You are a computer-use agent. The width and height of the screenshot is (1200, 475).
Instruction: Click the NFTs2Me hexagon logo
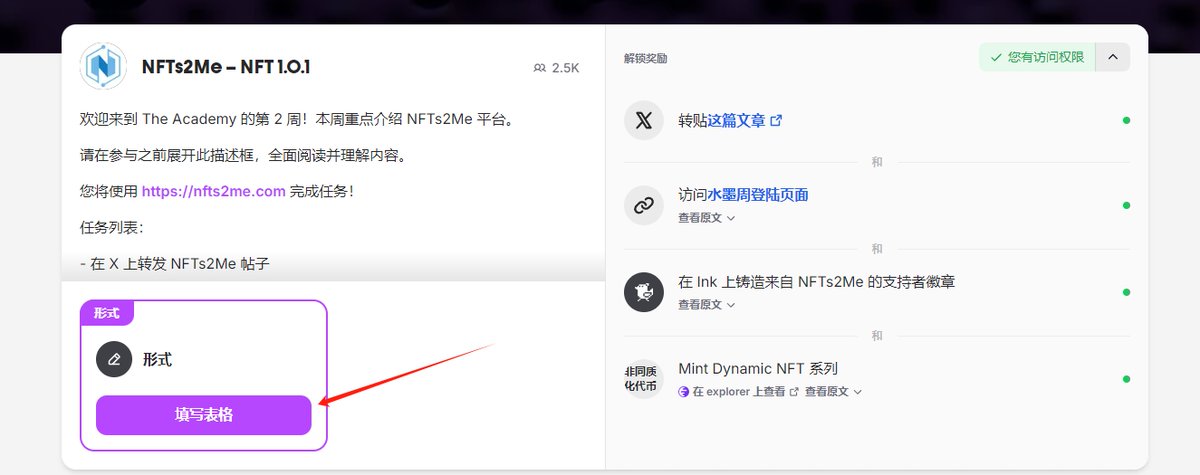103,67
